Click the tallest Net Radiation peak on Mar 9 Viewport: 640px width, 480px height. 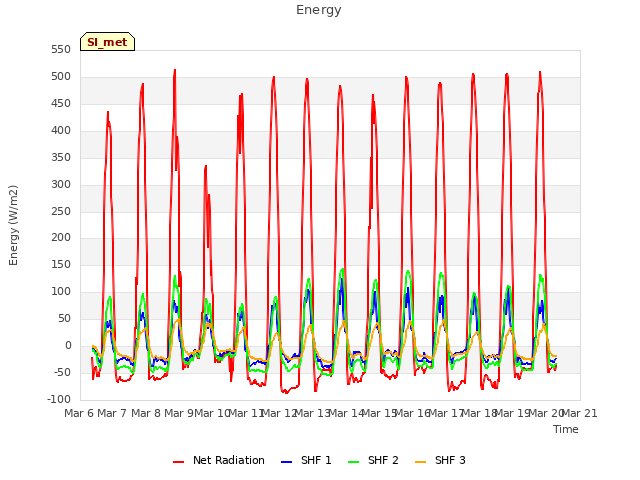(175, 70)
